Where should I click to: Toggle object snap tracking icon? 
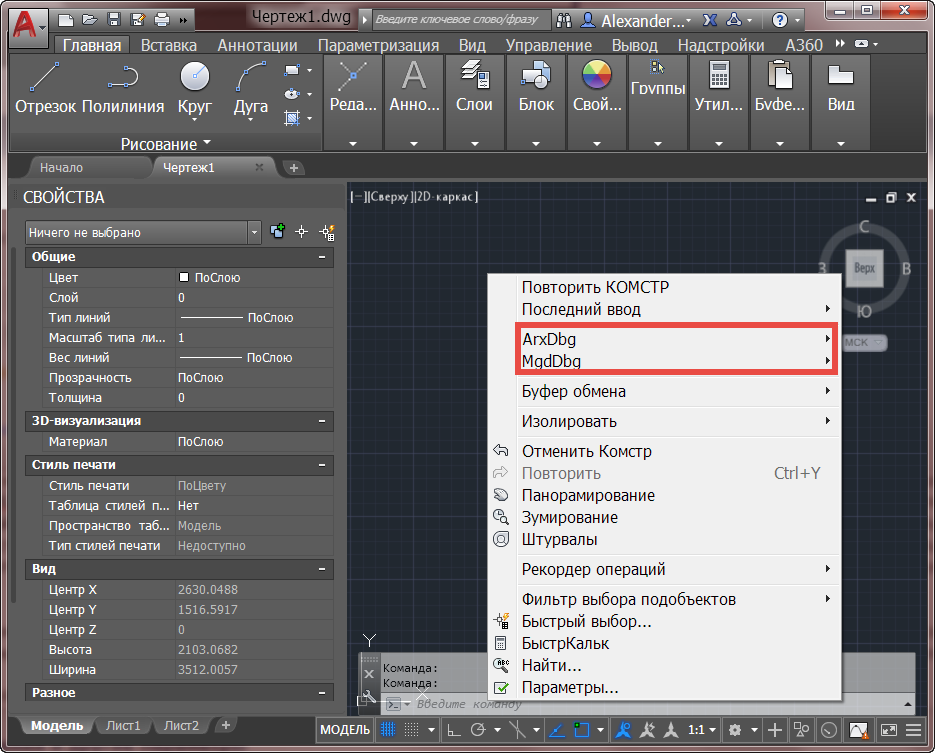pos(556,730)
